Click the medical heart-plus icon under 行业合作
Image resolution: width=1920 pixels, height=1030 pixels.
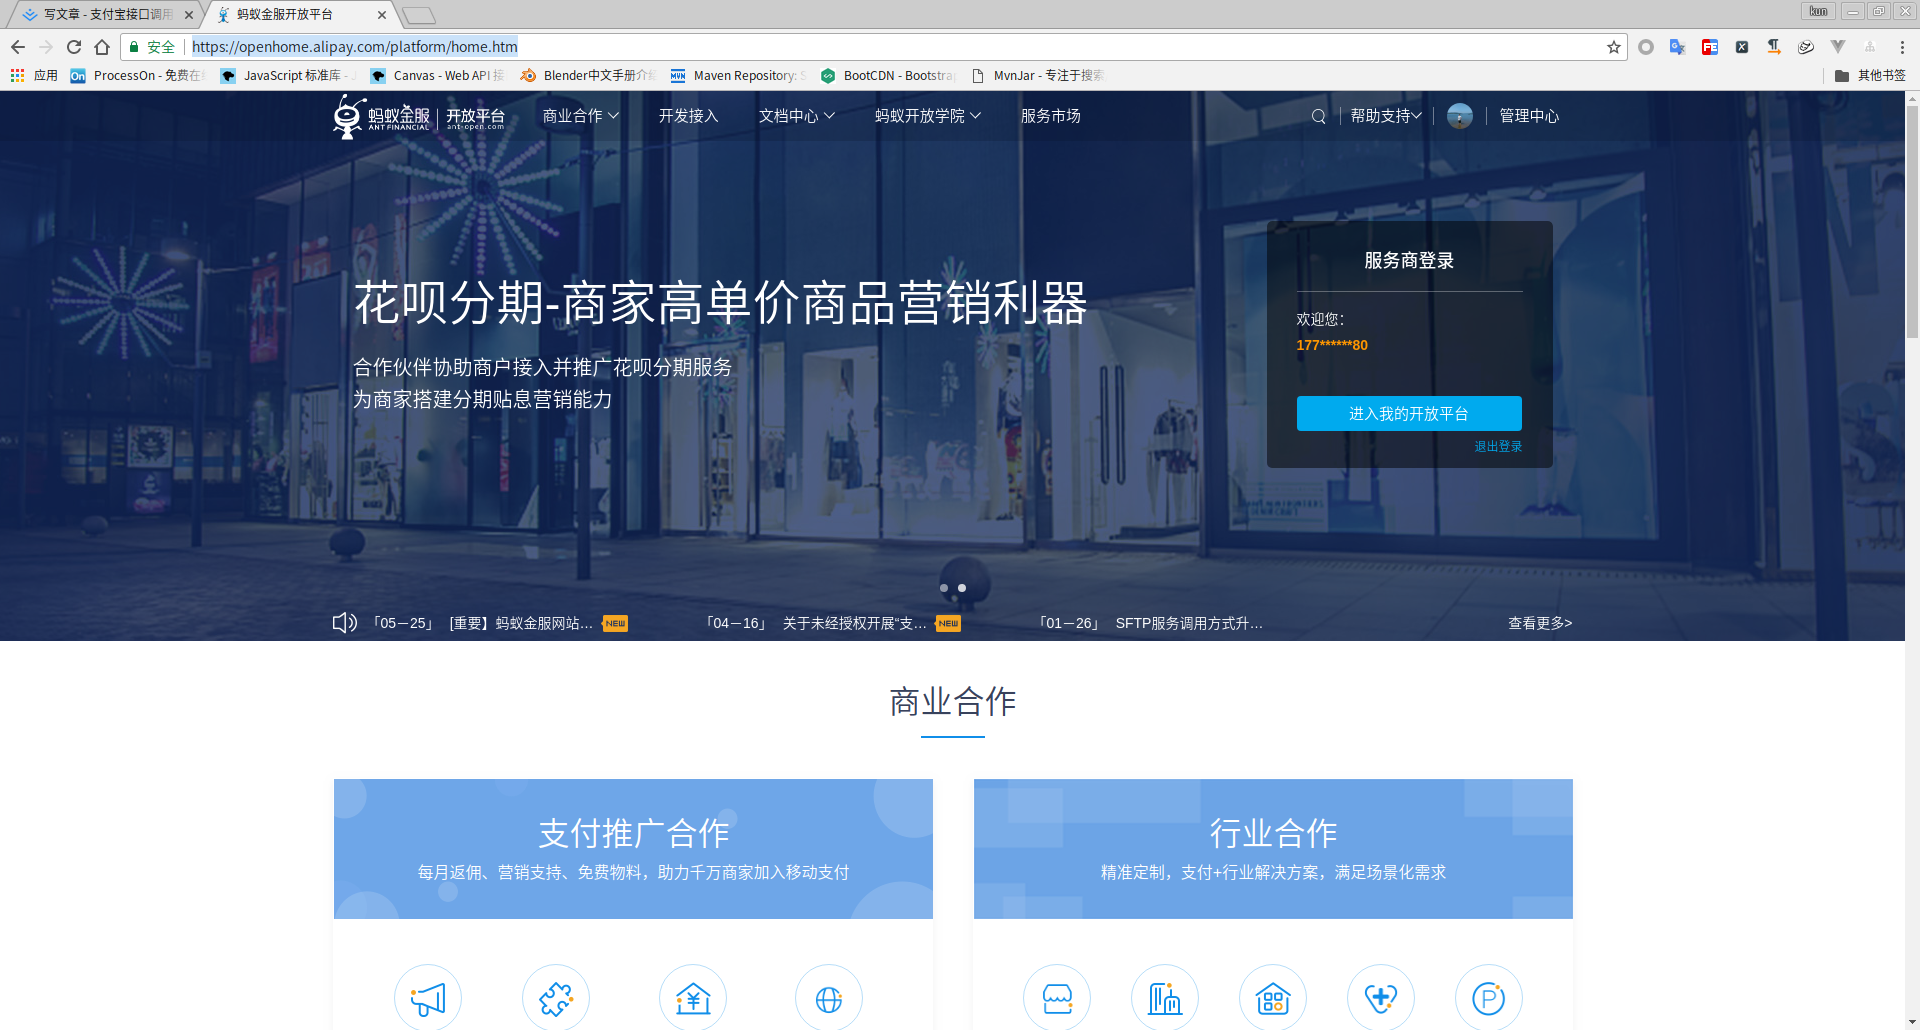pos(1381,998)
